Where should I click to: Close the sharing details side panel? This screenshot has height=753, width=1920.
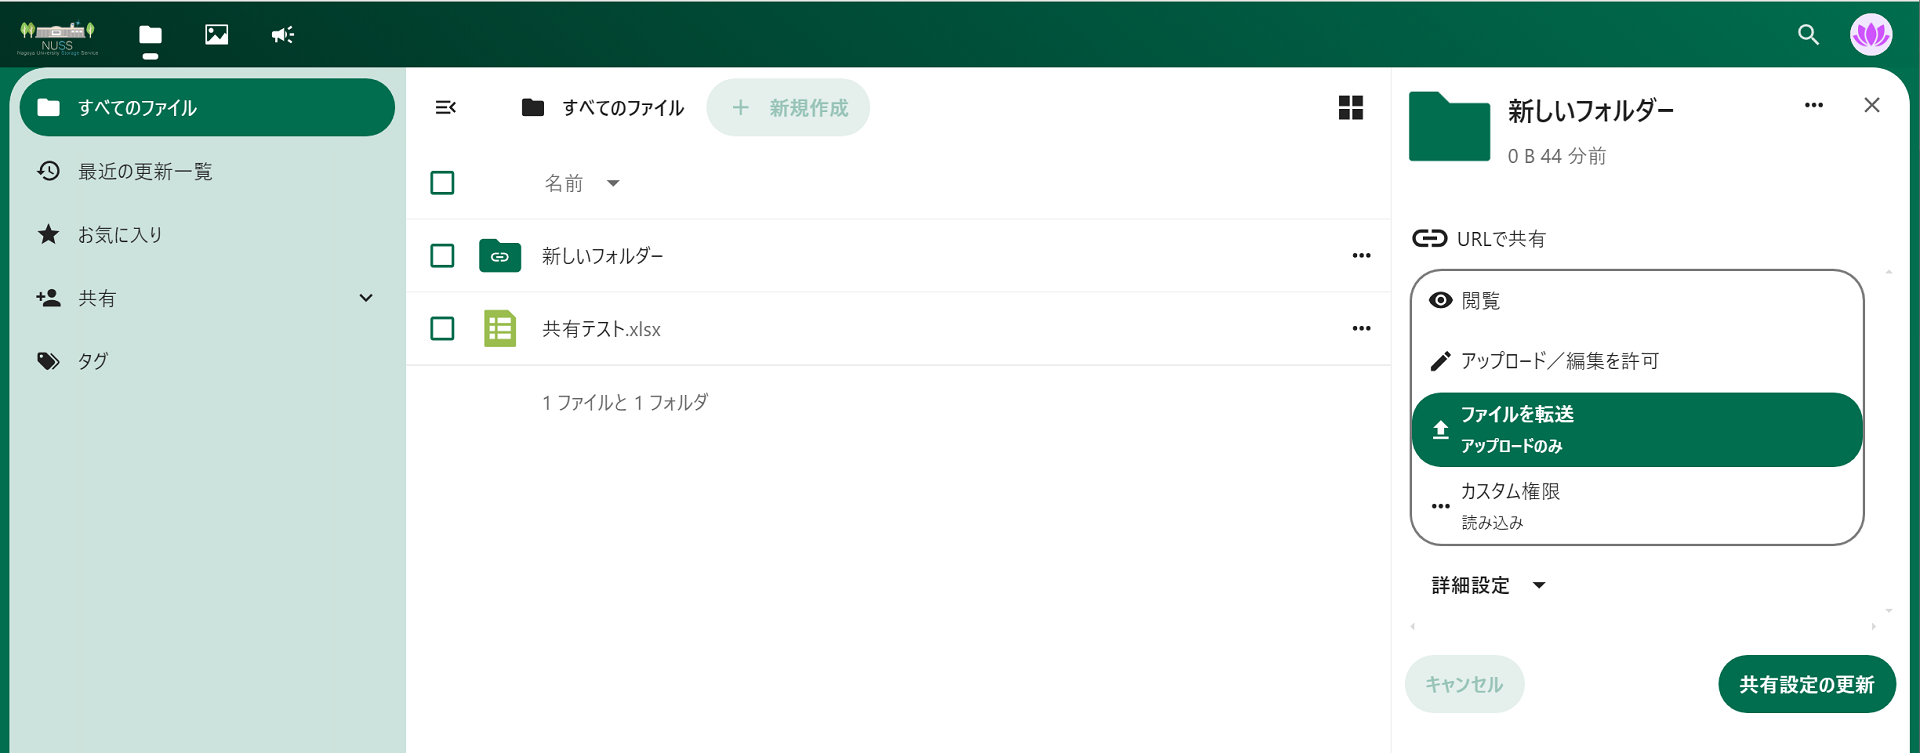click(1872, 106)
